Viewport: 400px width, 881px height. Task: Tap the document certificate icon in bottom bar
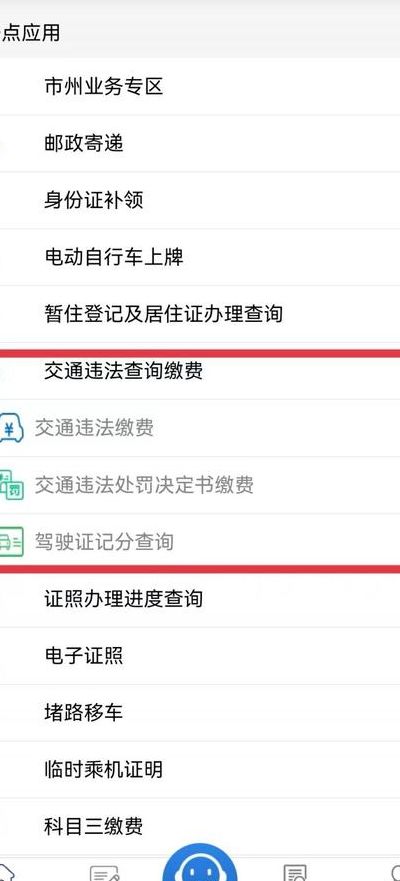pos(295,873)
